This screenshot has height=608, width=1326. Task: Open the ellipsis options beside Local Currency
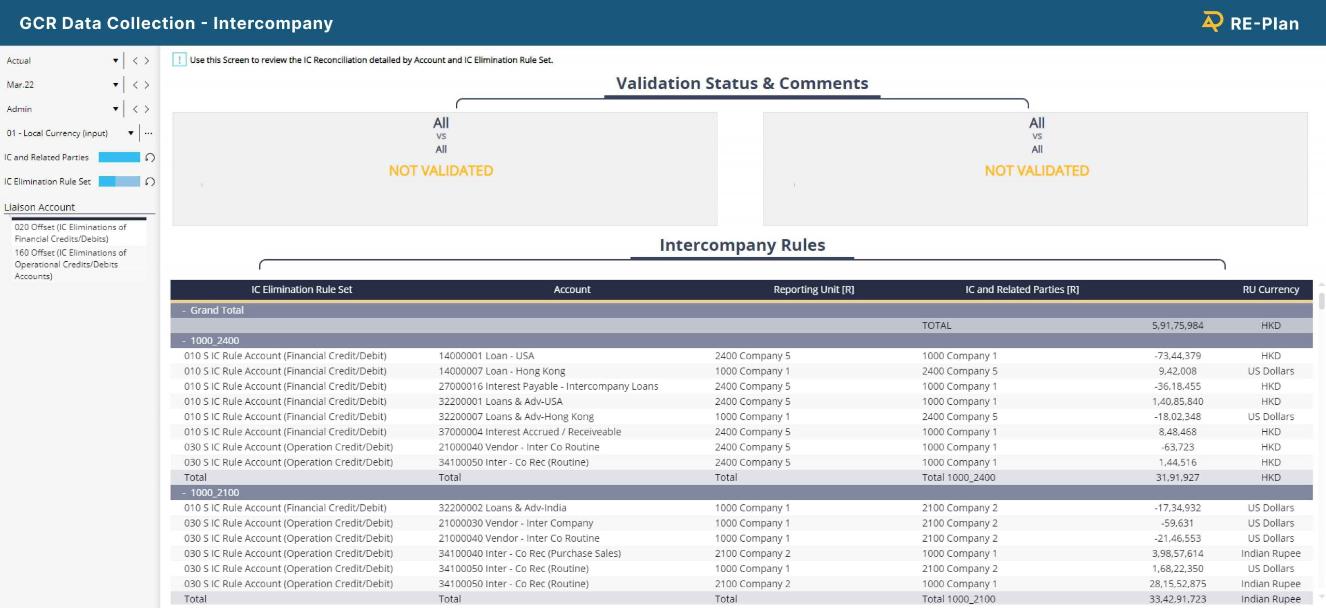pos(148,133)
